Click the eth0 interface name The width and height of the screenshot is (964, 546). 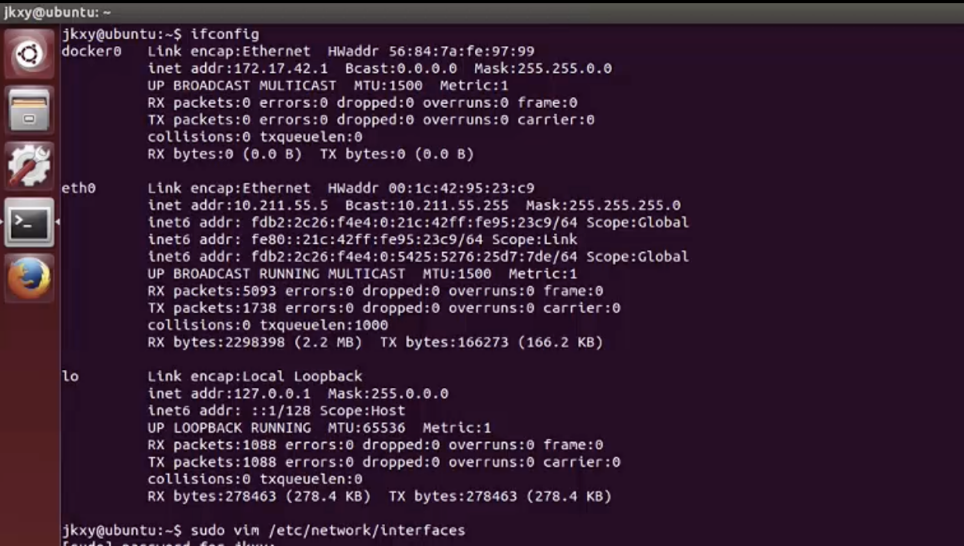pyautogui.click(x=78, y=188)
